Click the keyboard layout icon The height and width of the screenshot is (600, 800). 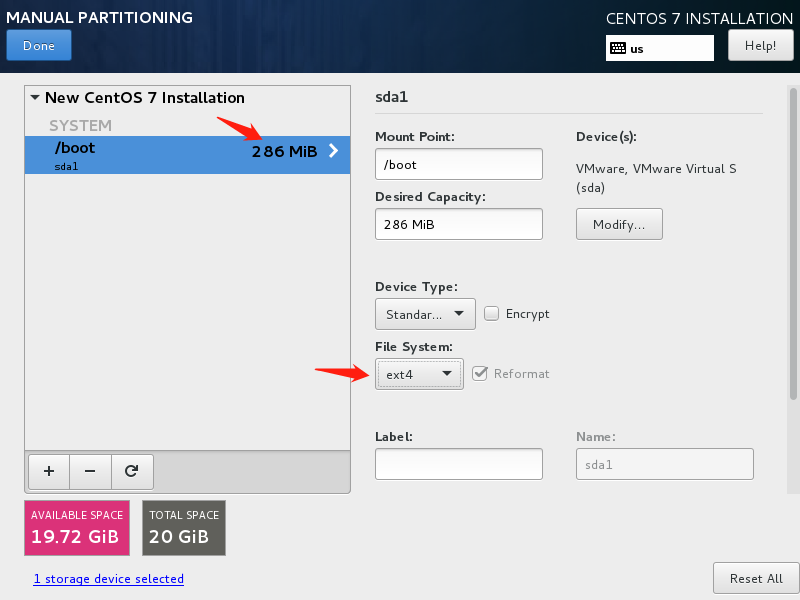tap(618, 48)
